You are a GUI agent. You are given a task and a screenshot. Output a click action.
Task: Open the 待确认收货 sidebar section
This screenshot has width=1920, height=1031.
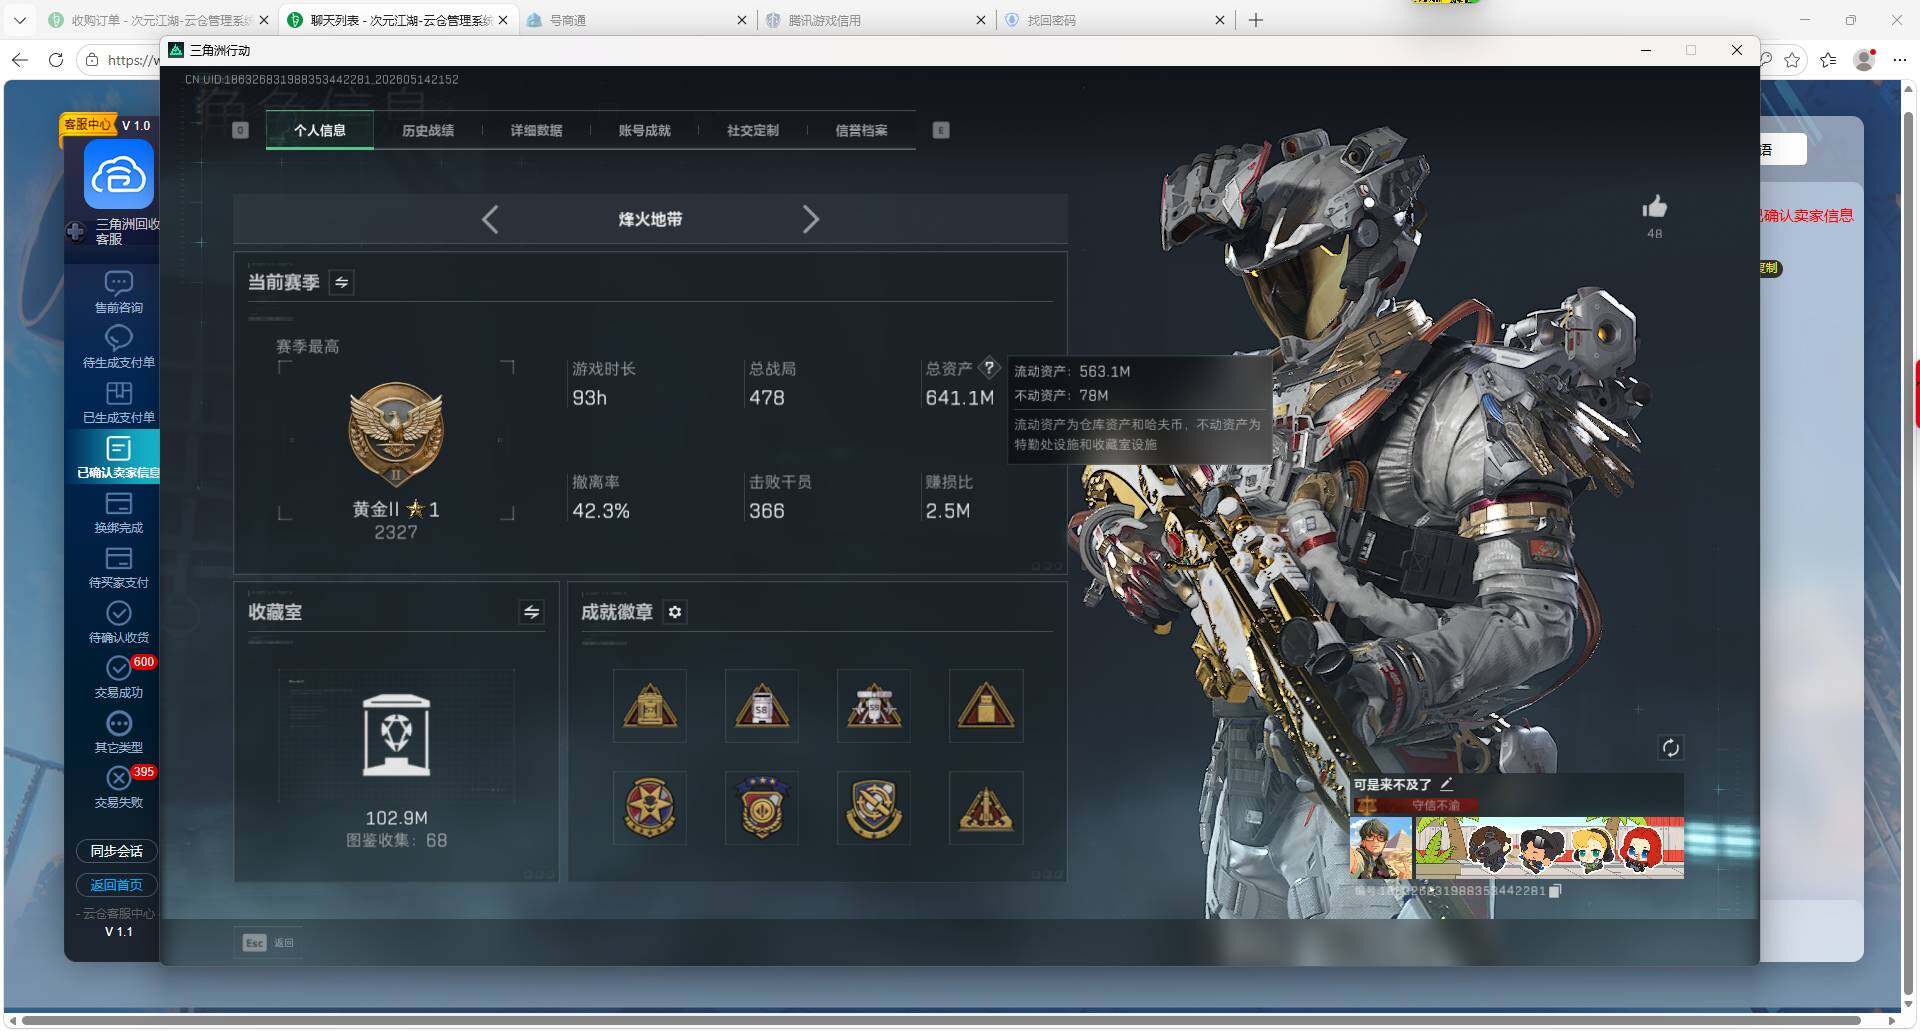118,622
